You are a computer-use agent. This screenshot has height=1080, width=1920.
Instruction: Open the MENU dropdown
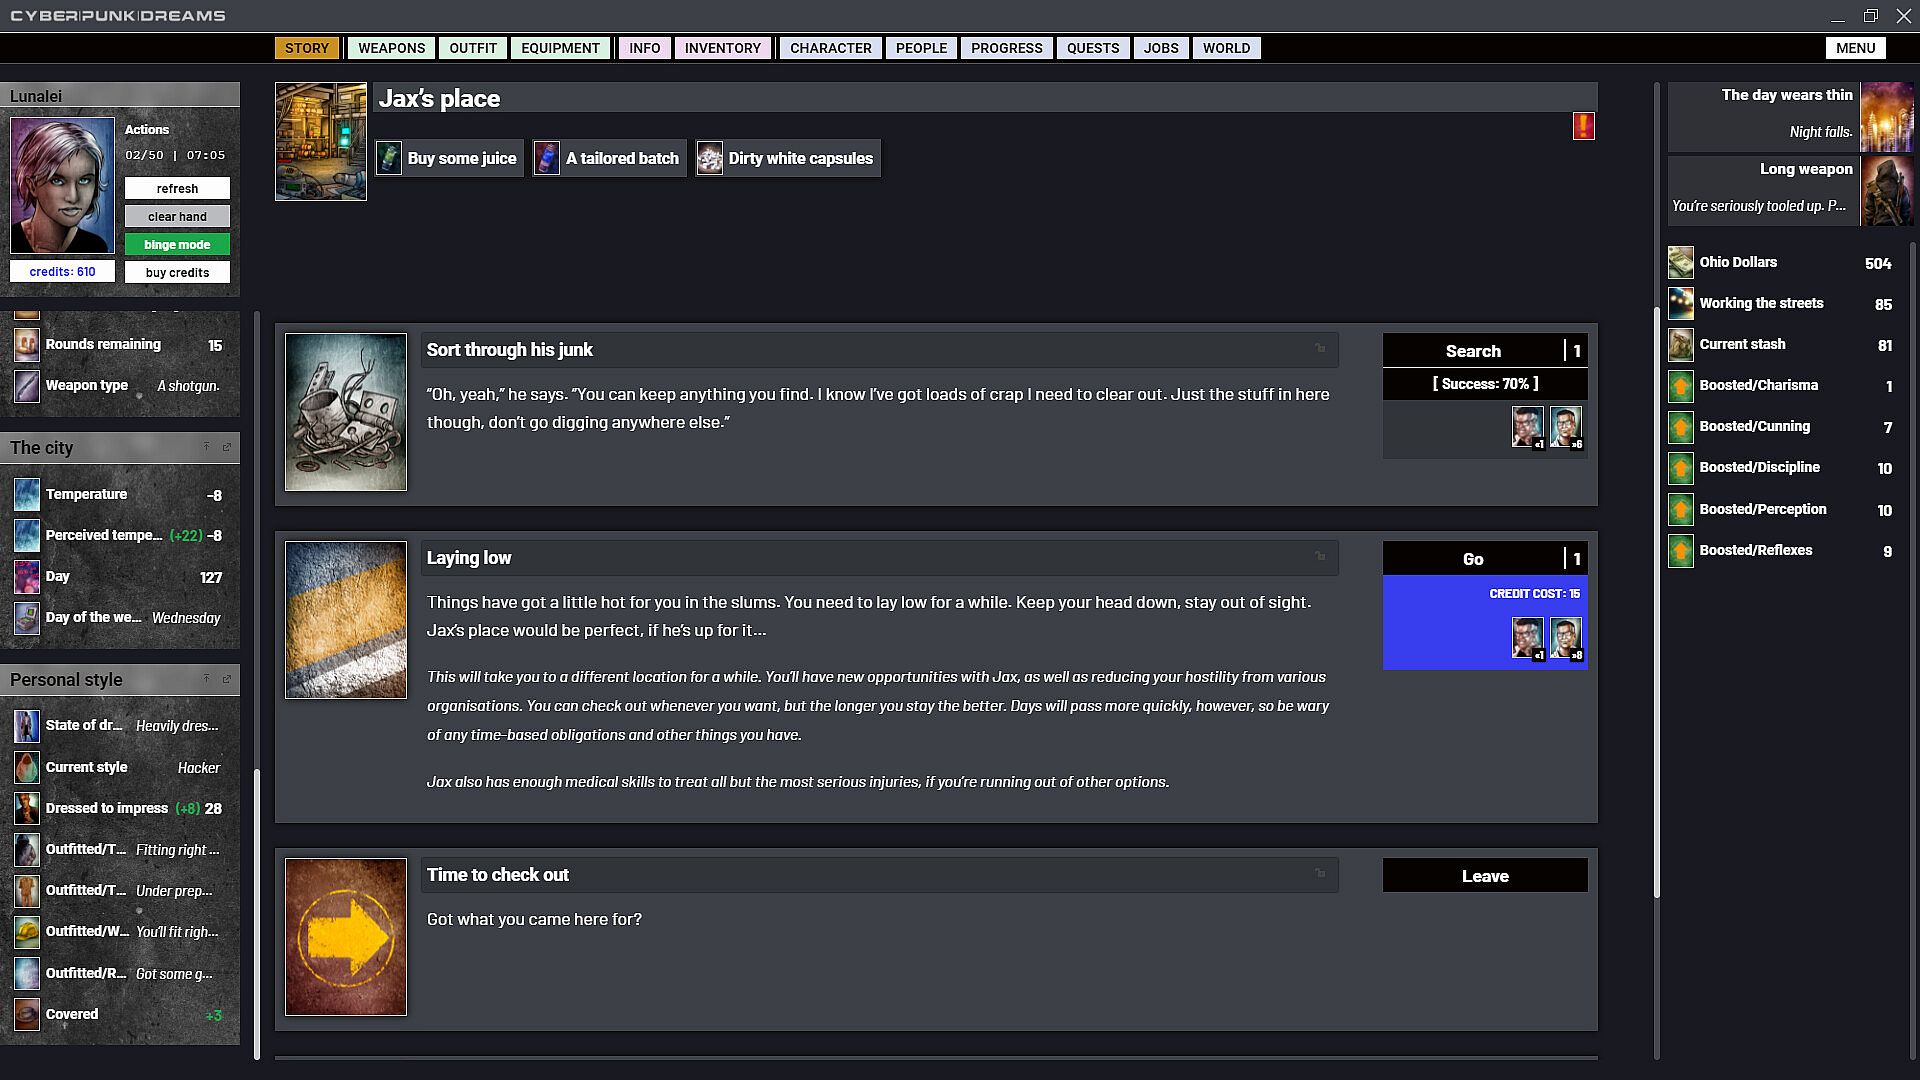(1855, 48)
